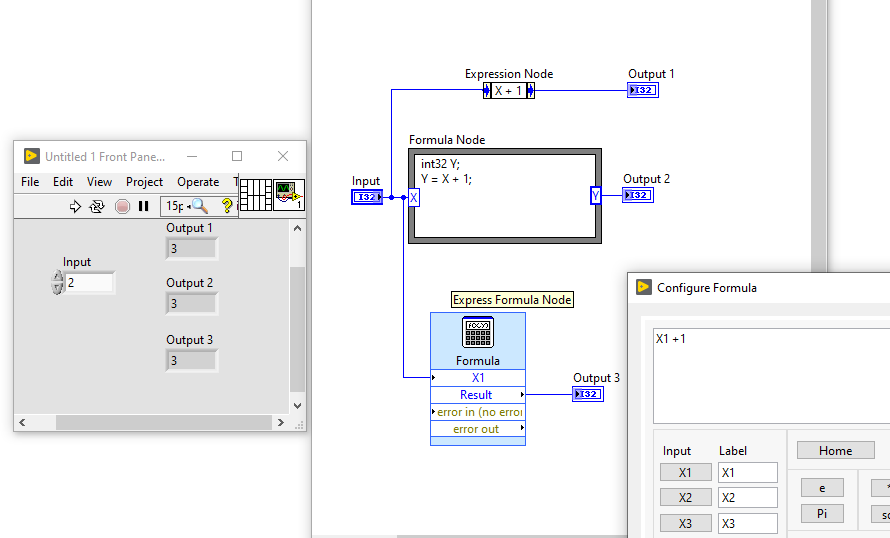Open the yellow context help icon
890x538 pixels.
(x=227, y=206)
